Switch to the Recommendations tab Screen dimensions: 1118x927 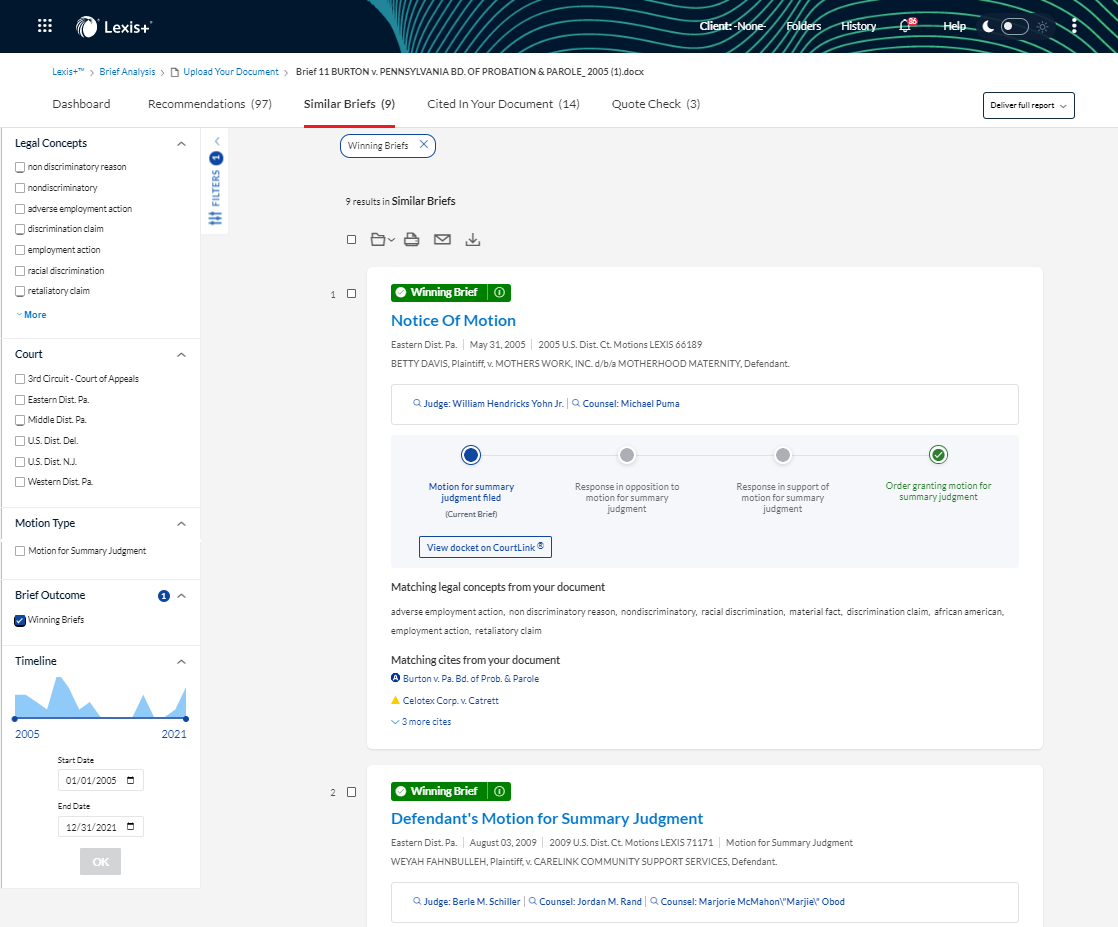point(209,104)
